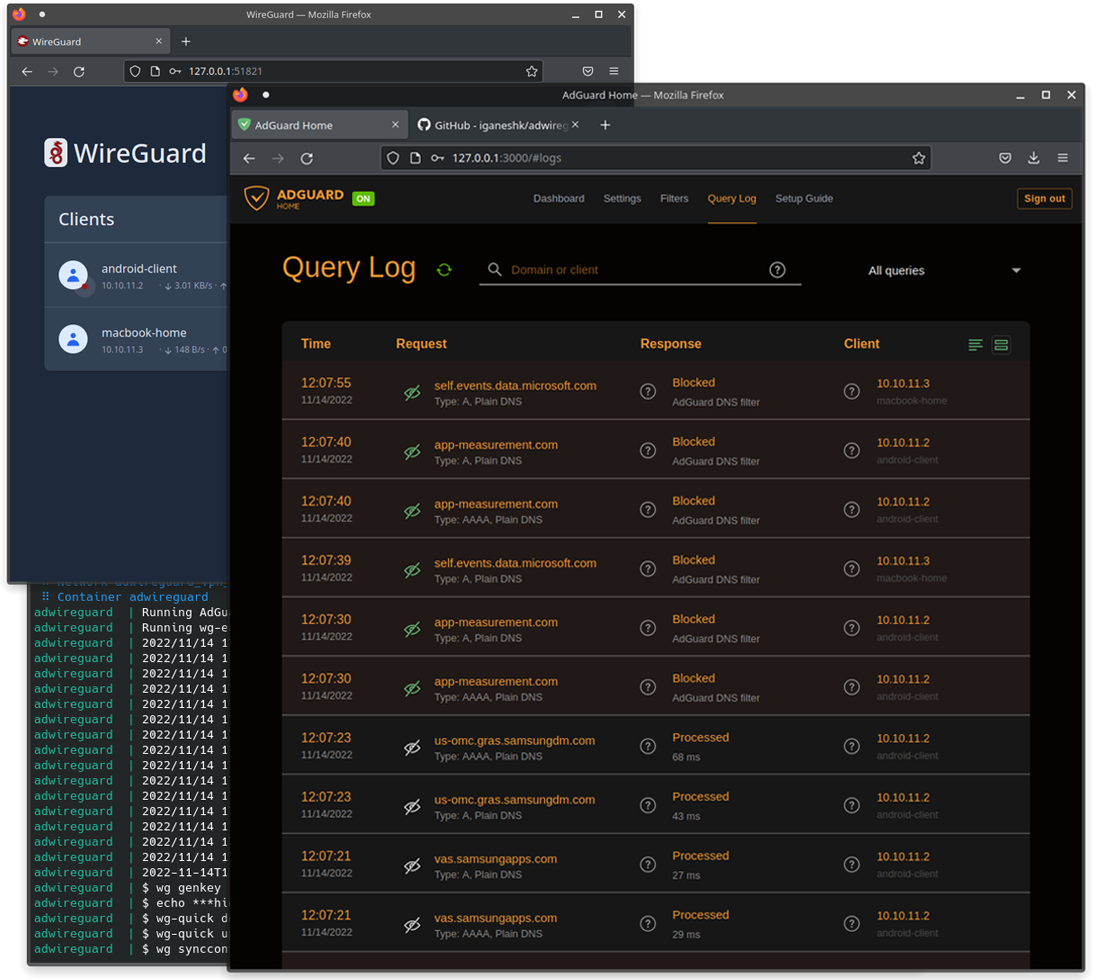Go back in the AdGuard Firefox window

click(x=249, y=158)
